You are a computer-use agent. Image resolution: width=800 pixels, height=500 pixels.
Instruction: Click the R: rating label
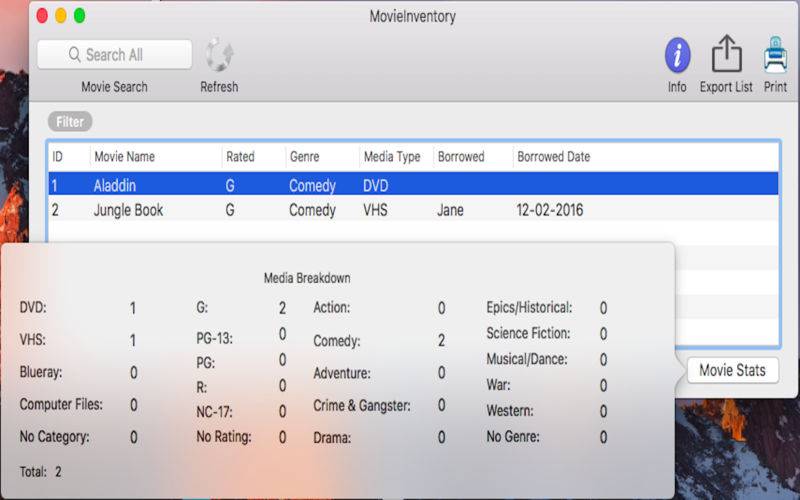202,388
